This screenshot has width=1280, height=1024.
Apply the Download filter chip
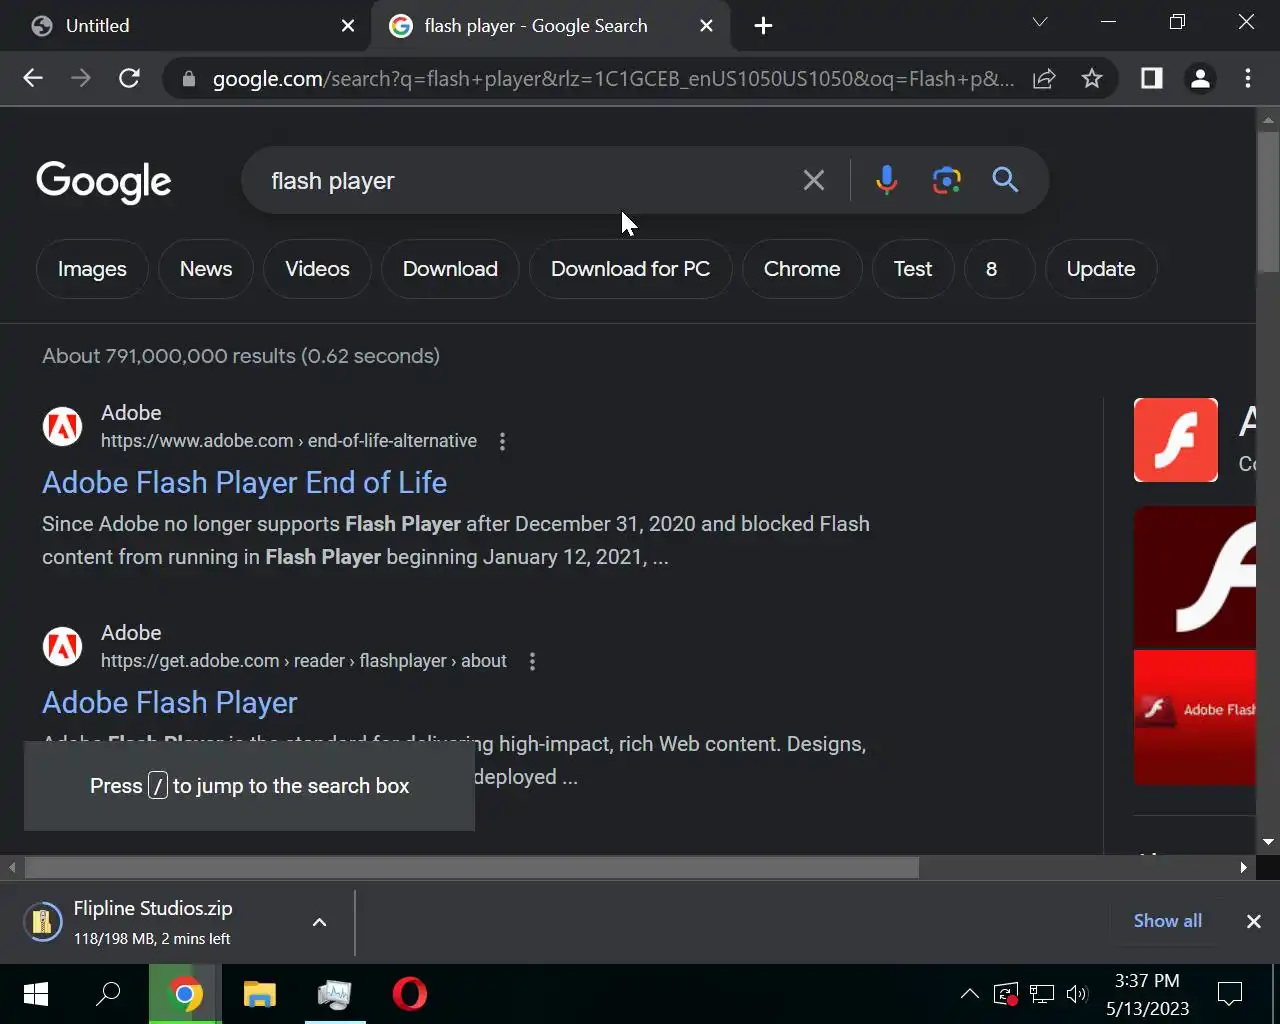pos(450,269)
